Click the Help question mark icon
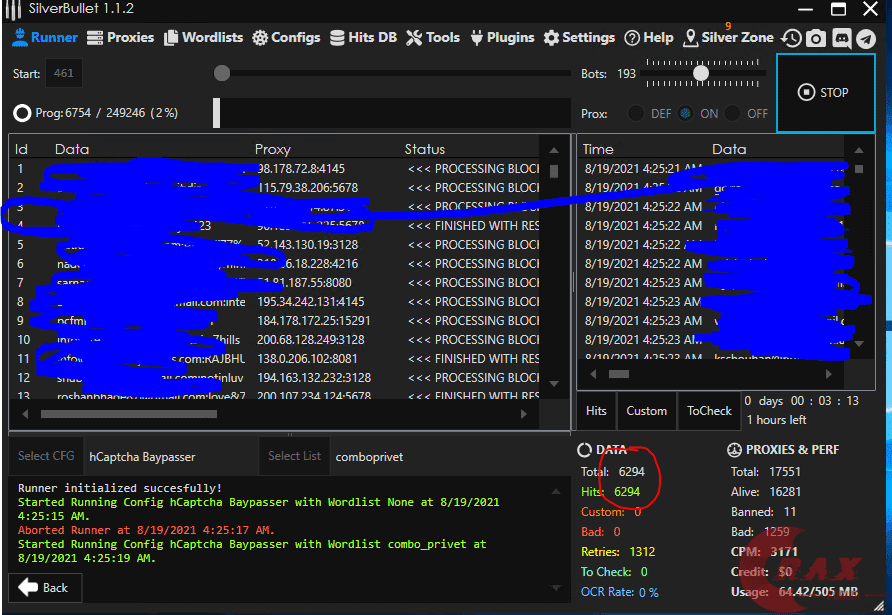 pyautogui.click(x=631, y=38)
